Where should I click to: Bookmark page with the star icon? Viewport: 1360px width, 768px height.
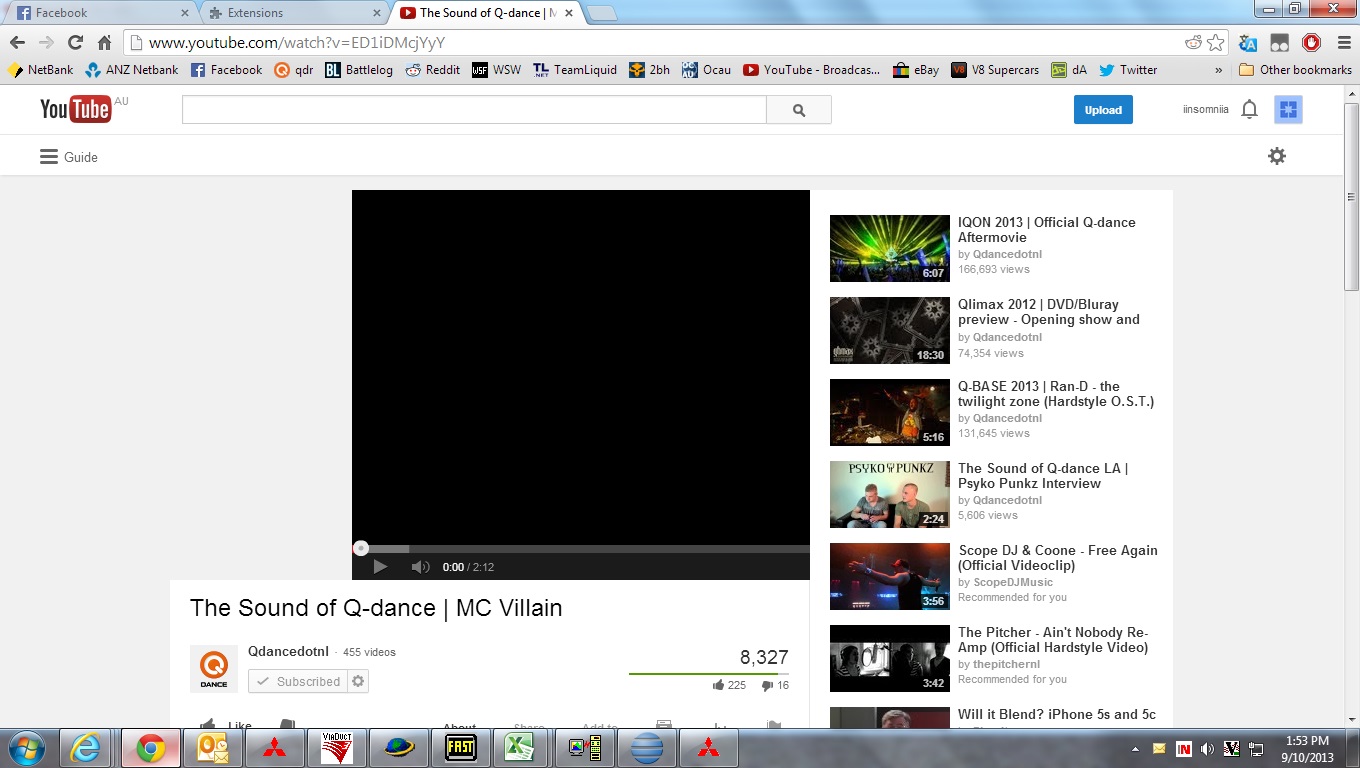click(1215, 42)
